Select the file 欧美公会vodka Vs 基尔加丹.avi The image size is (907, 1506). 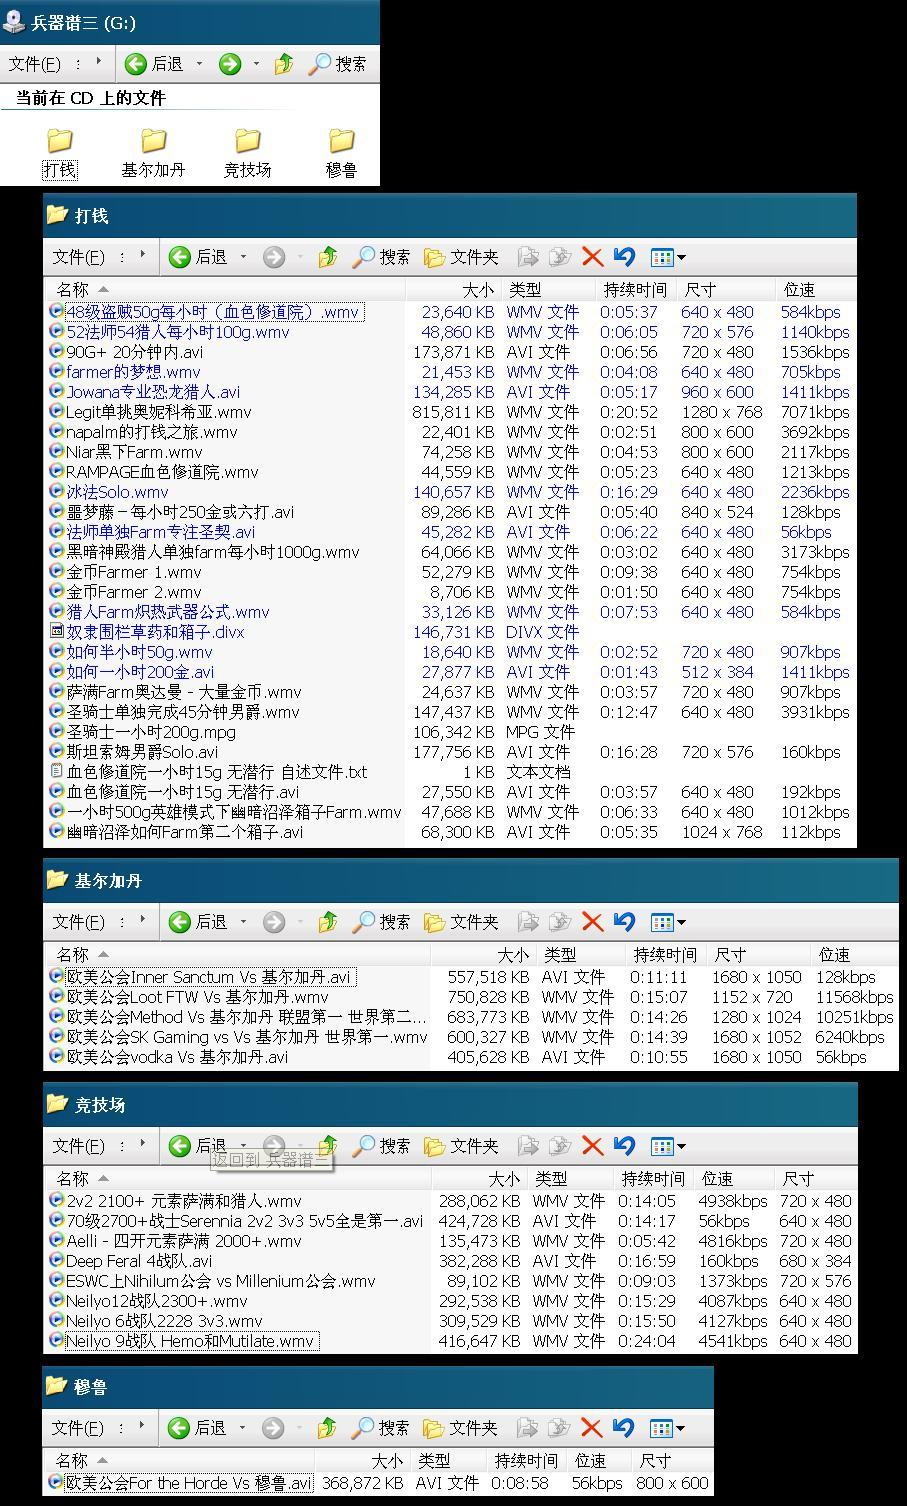point(177,1057)
